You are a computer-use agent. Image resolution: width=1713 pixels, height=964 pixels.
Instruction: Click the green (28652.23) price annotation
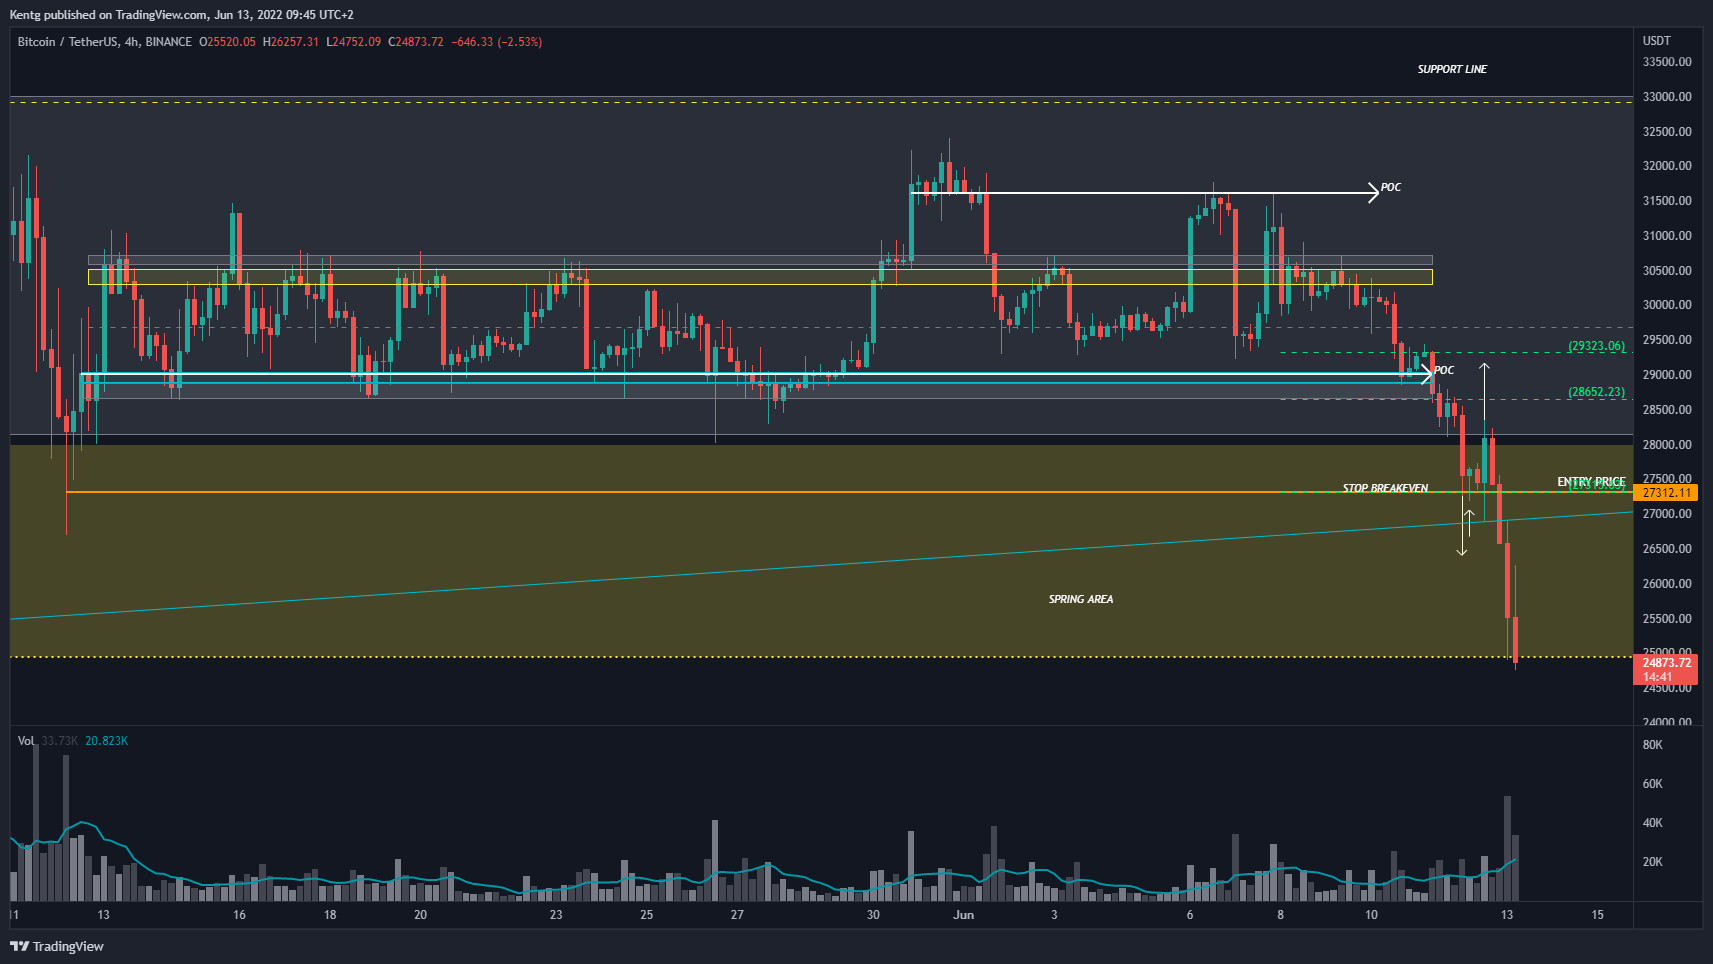tap(1596, 392)
